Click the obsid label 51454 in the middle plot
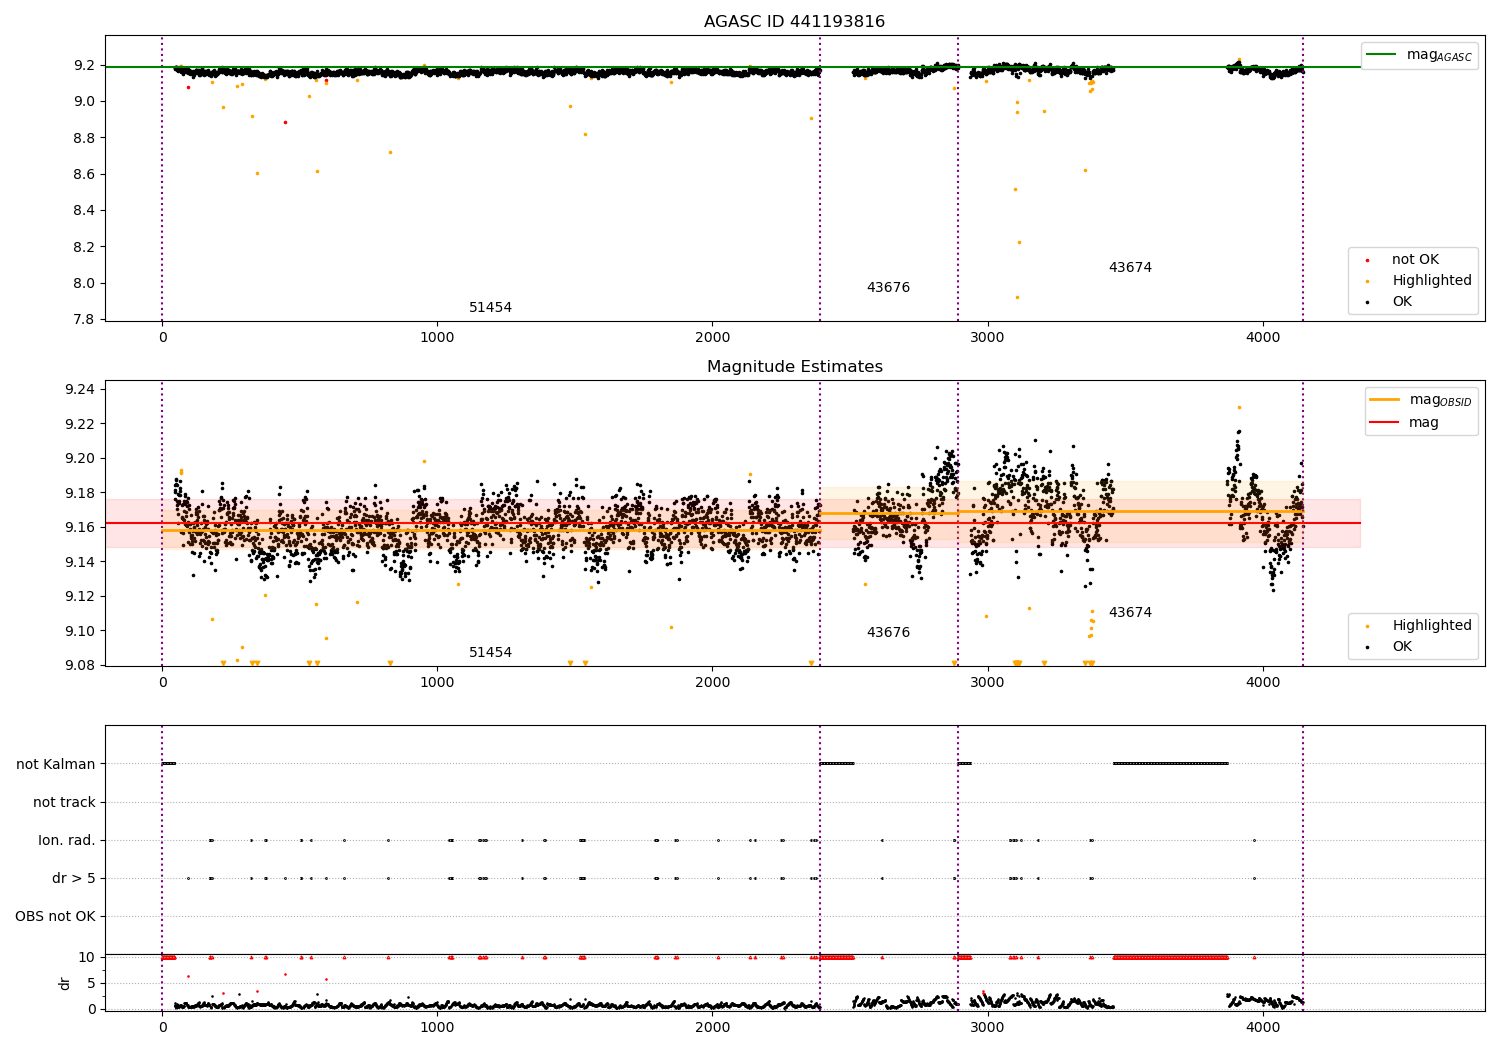Screen dimensions: 1500x1050 point(490,653)
